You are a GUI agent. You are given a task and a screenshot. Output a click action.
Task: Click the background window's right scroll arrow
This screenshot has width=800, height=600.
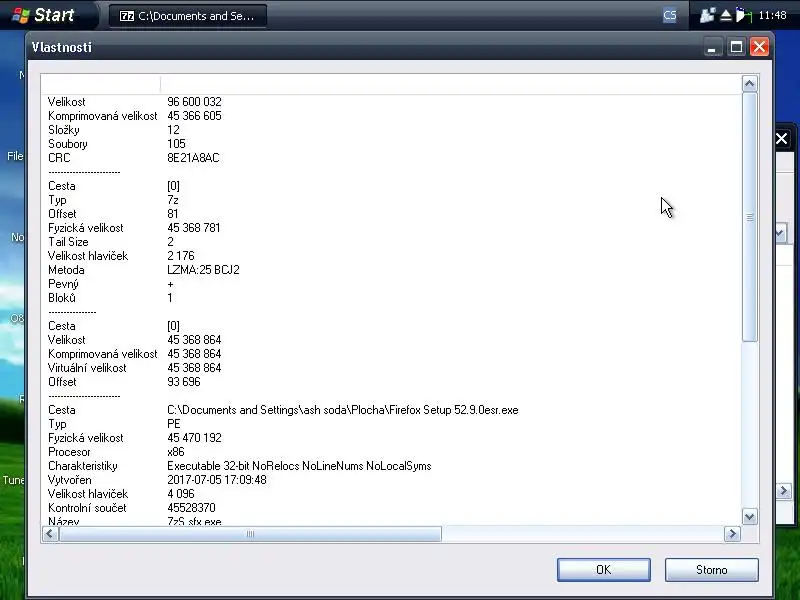point(784,491)
